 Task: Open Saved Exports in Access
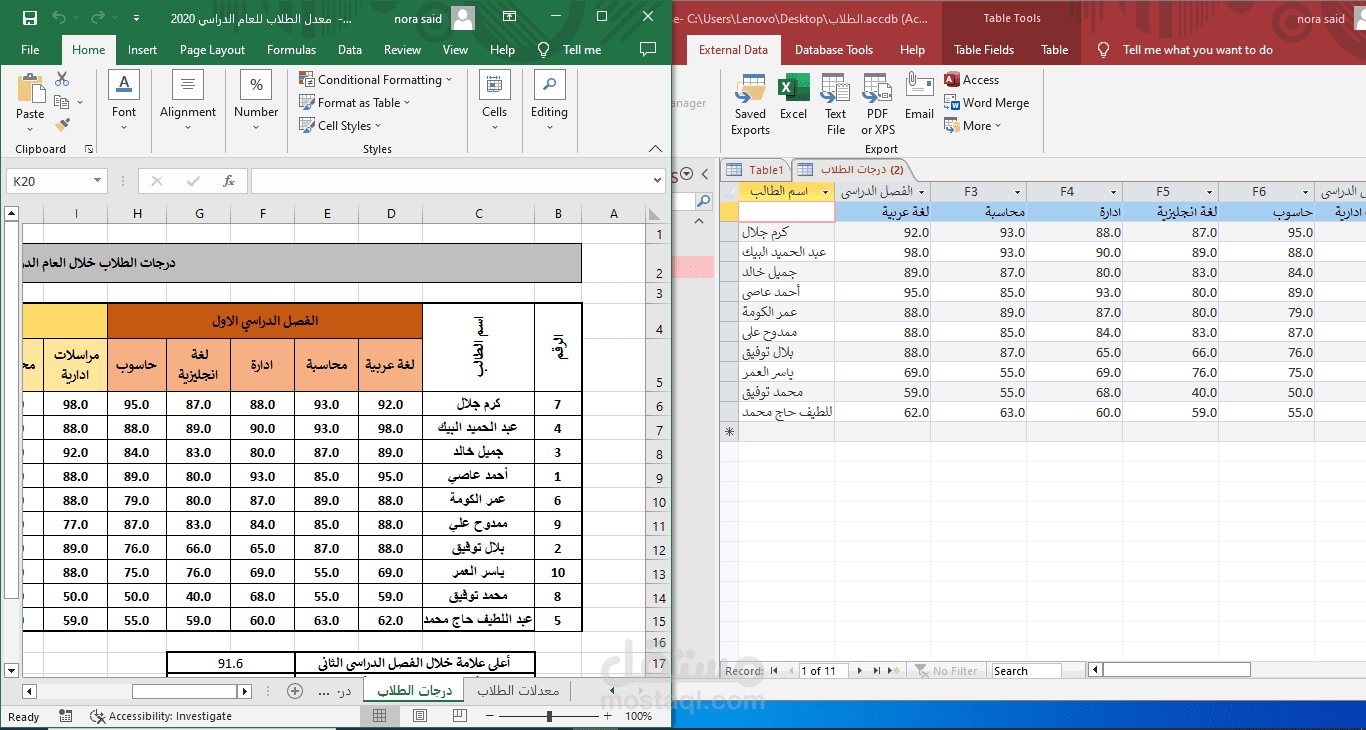750,105
